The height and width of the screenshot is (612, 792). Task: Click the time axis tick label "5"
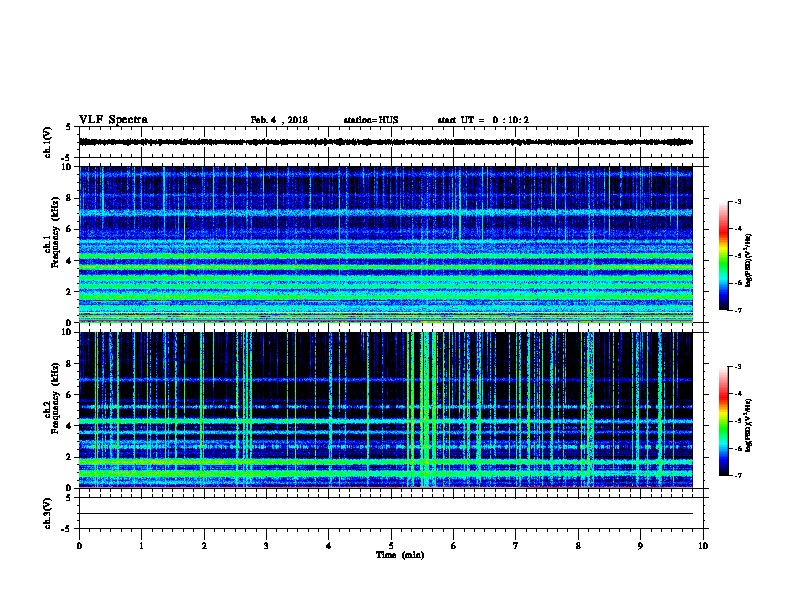point(391,545)
